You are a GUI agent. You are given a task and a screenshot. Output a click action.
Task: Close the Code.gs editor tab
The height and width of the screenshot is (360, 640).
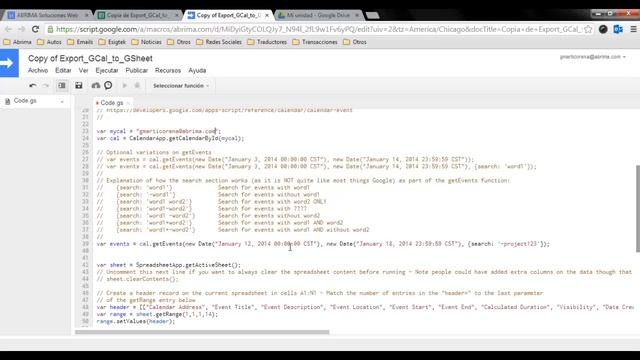128,103
